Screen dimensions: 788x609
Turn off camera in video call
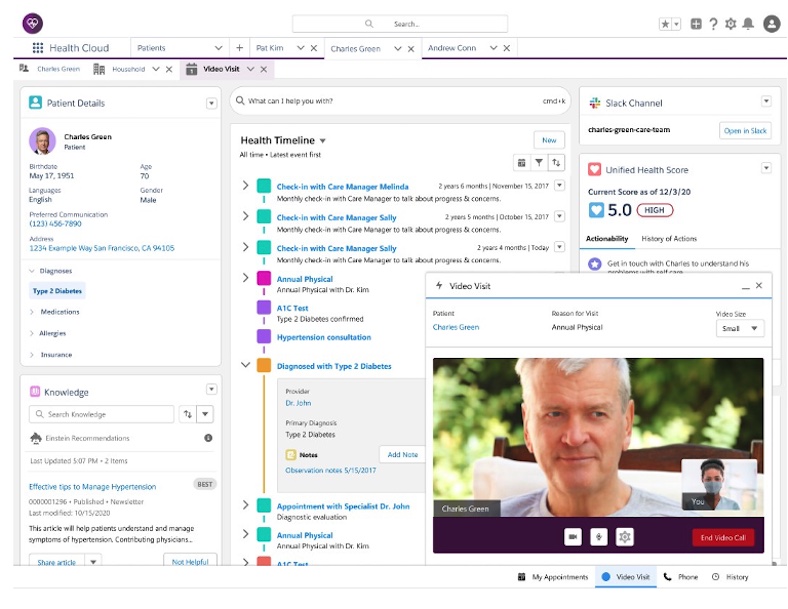pyautogui.click(x=573, y=537)
